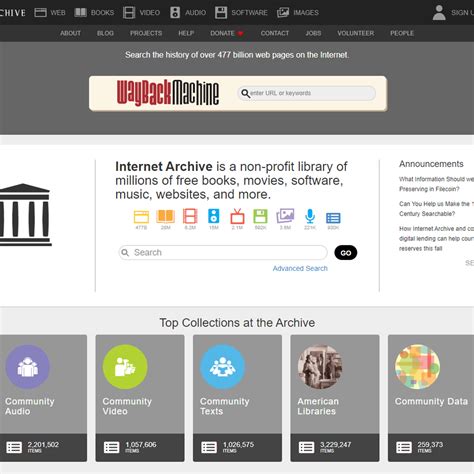
Task: Open the Help menu item
Action: 186,33
